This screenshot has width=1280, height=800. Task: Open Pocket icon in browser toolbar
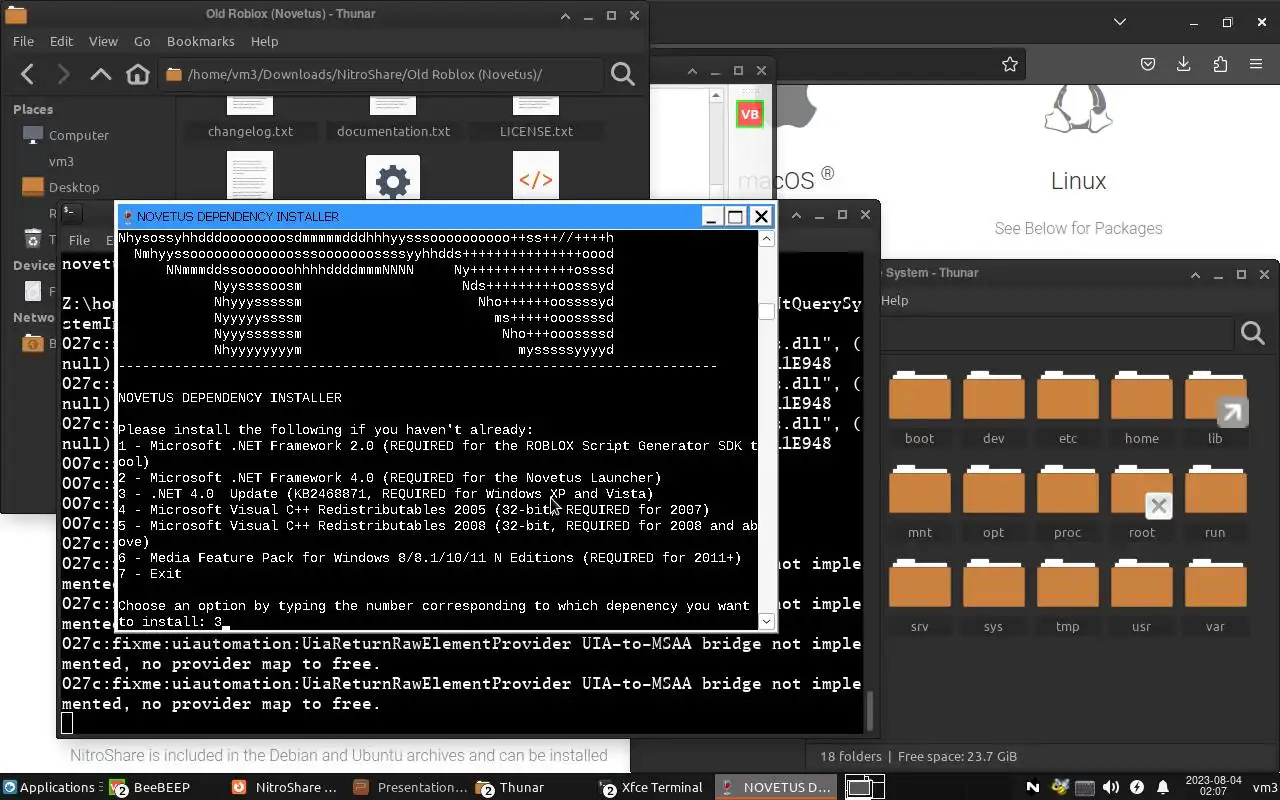(1148, 64)
